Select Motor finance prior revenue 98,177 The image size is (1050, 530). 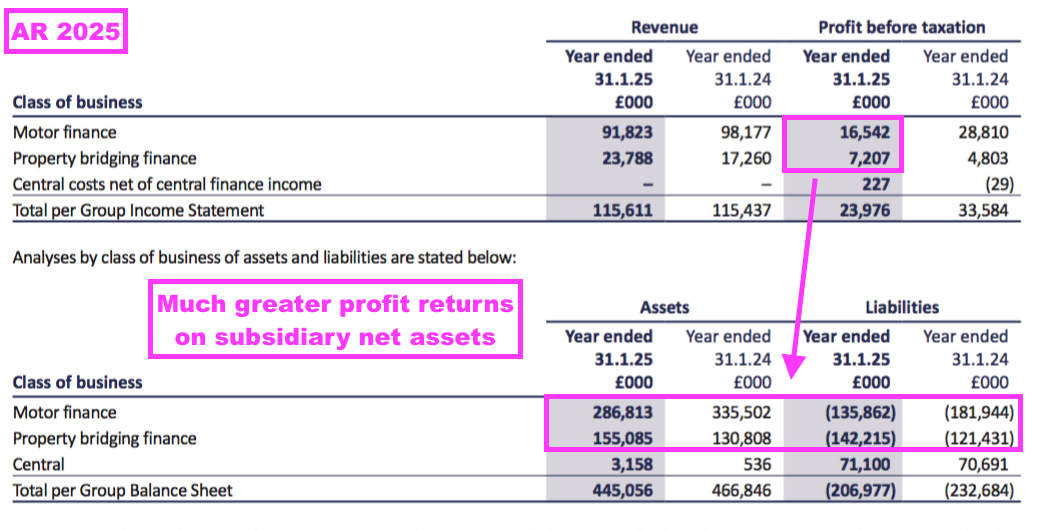click(x=746, y=133)
